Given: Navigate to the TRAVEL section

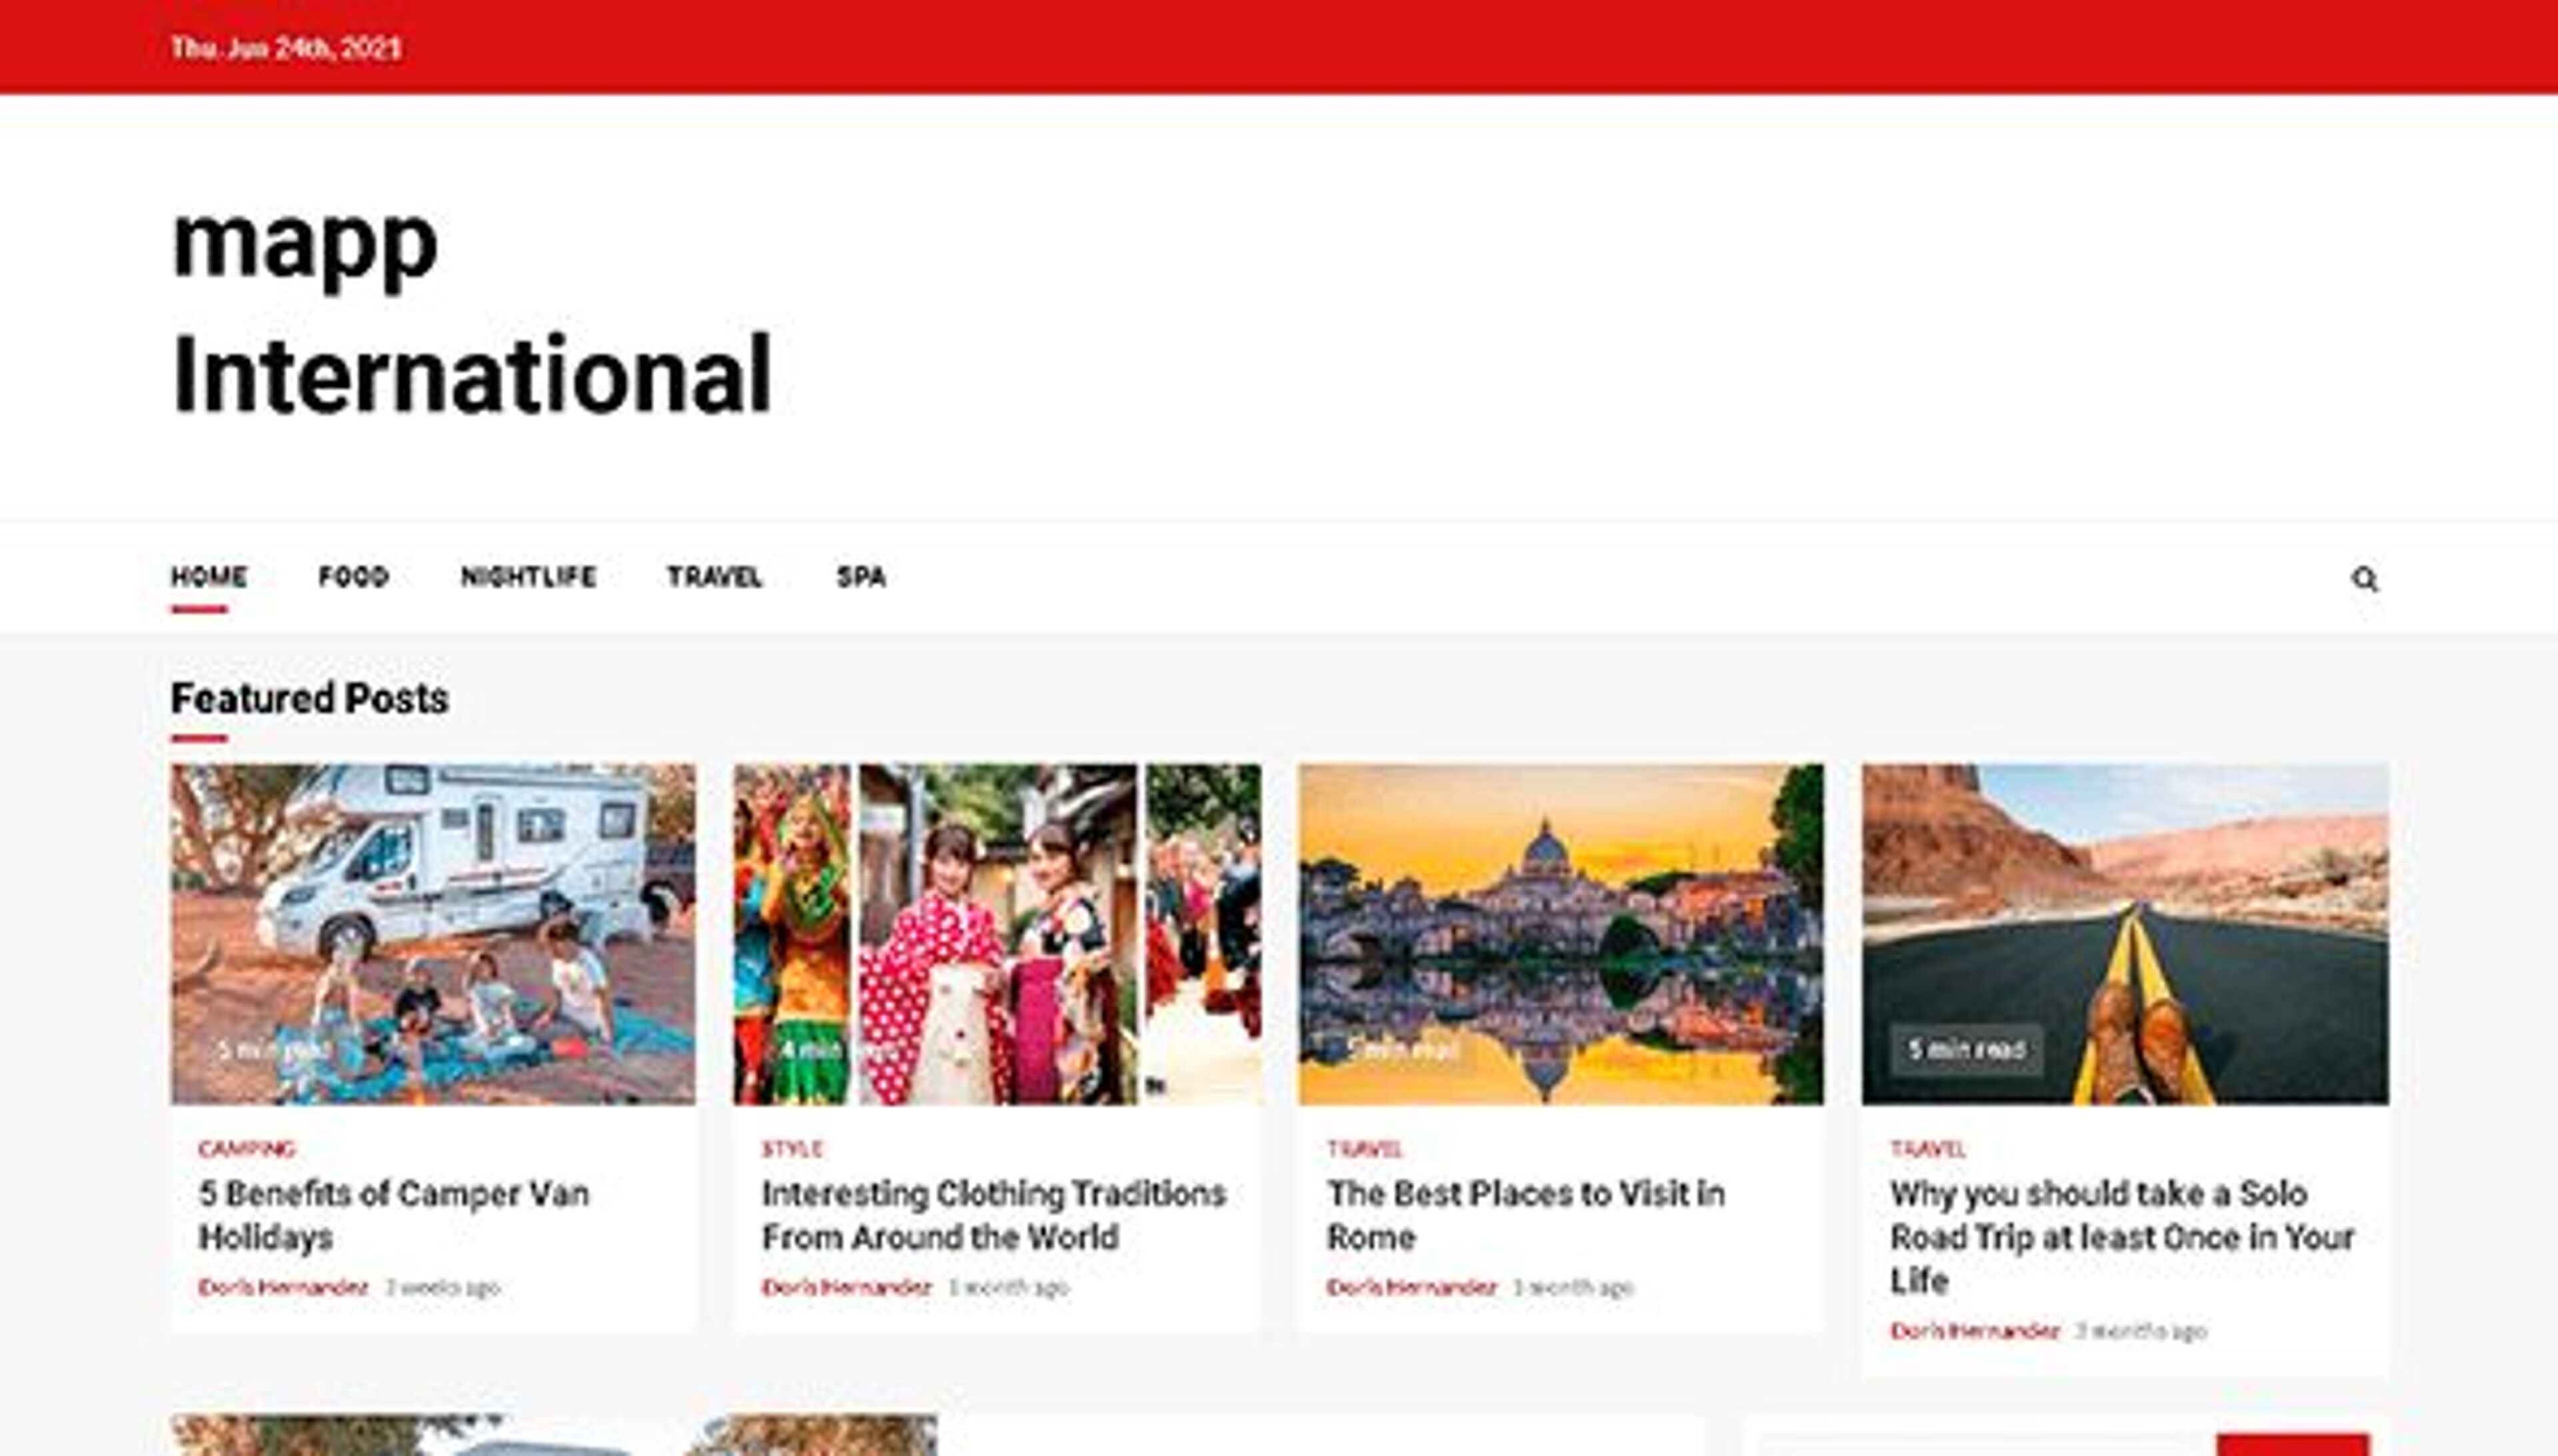Looking at the screenshot, I should 714,577.
